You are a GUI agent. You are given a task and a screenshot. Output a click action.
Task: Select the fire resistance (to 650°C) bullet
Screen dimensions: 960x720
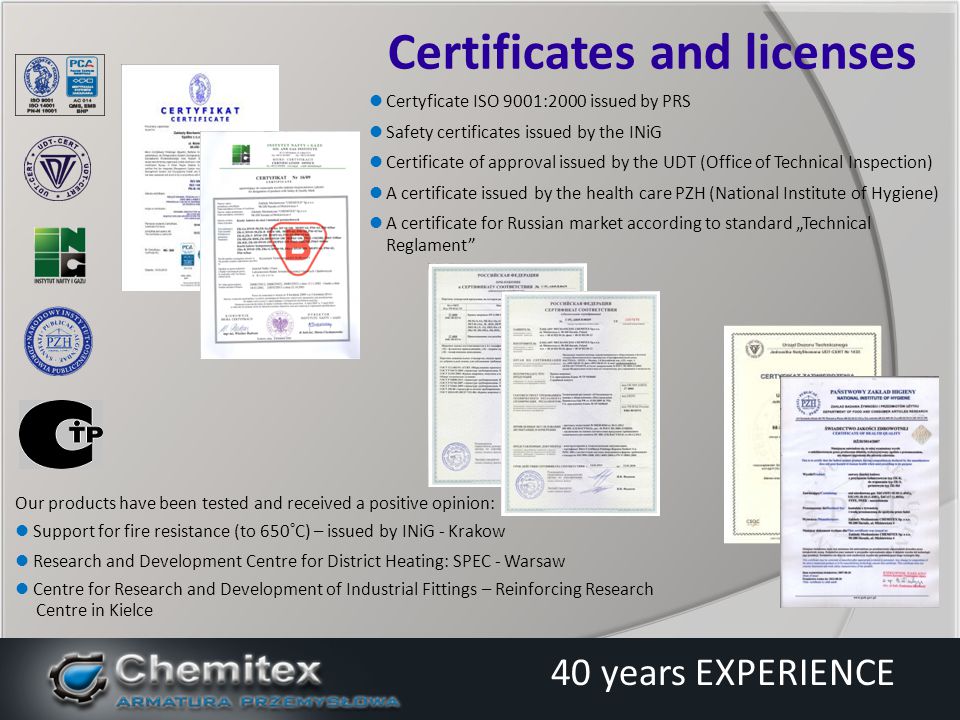coord(269,531)
